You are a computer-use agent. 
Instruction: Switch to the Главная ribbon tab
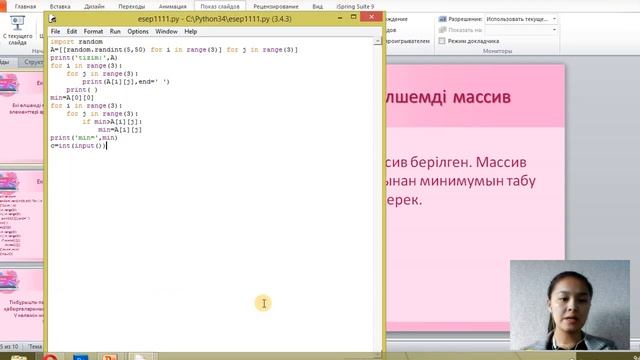(25, 7)
